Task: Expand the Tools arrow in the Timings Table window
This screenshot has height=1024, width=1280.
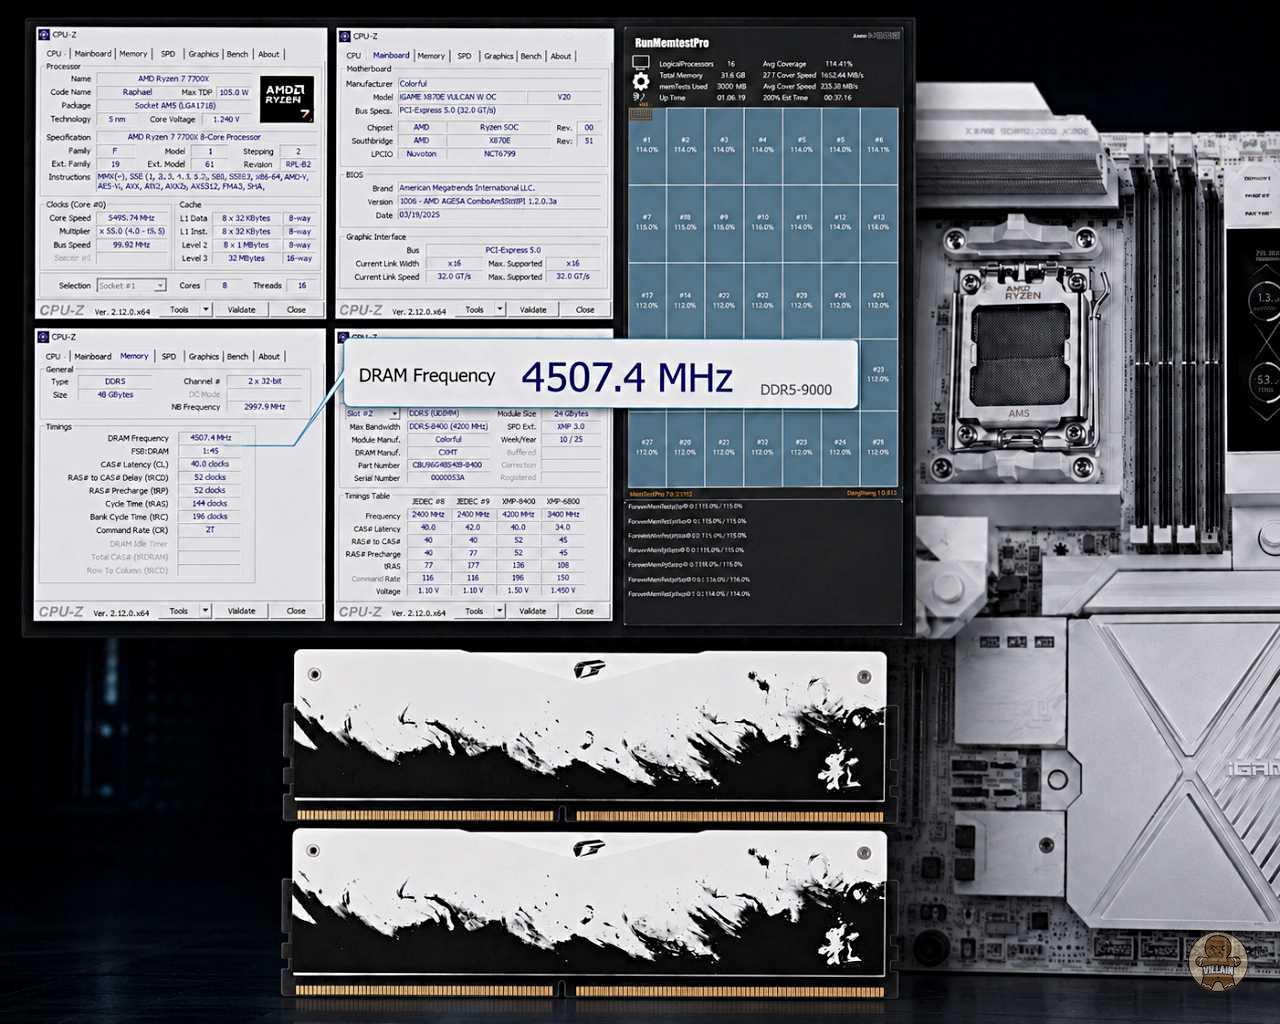Action: [499, 611]
